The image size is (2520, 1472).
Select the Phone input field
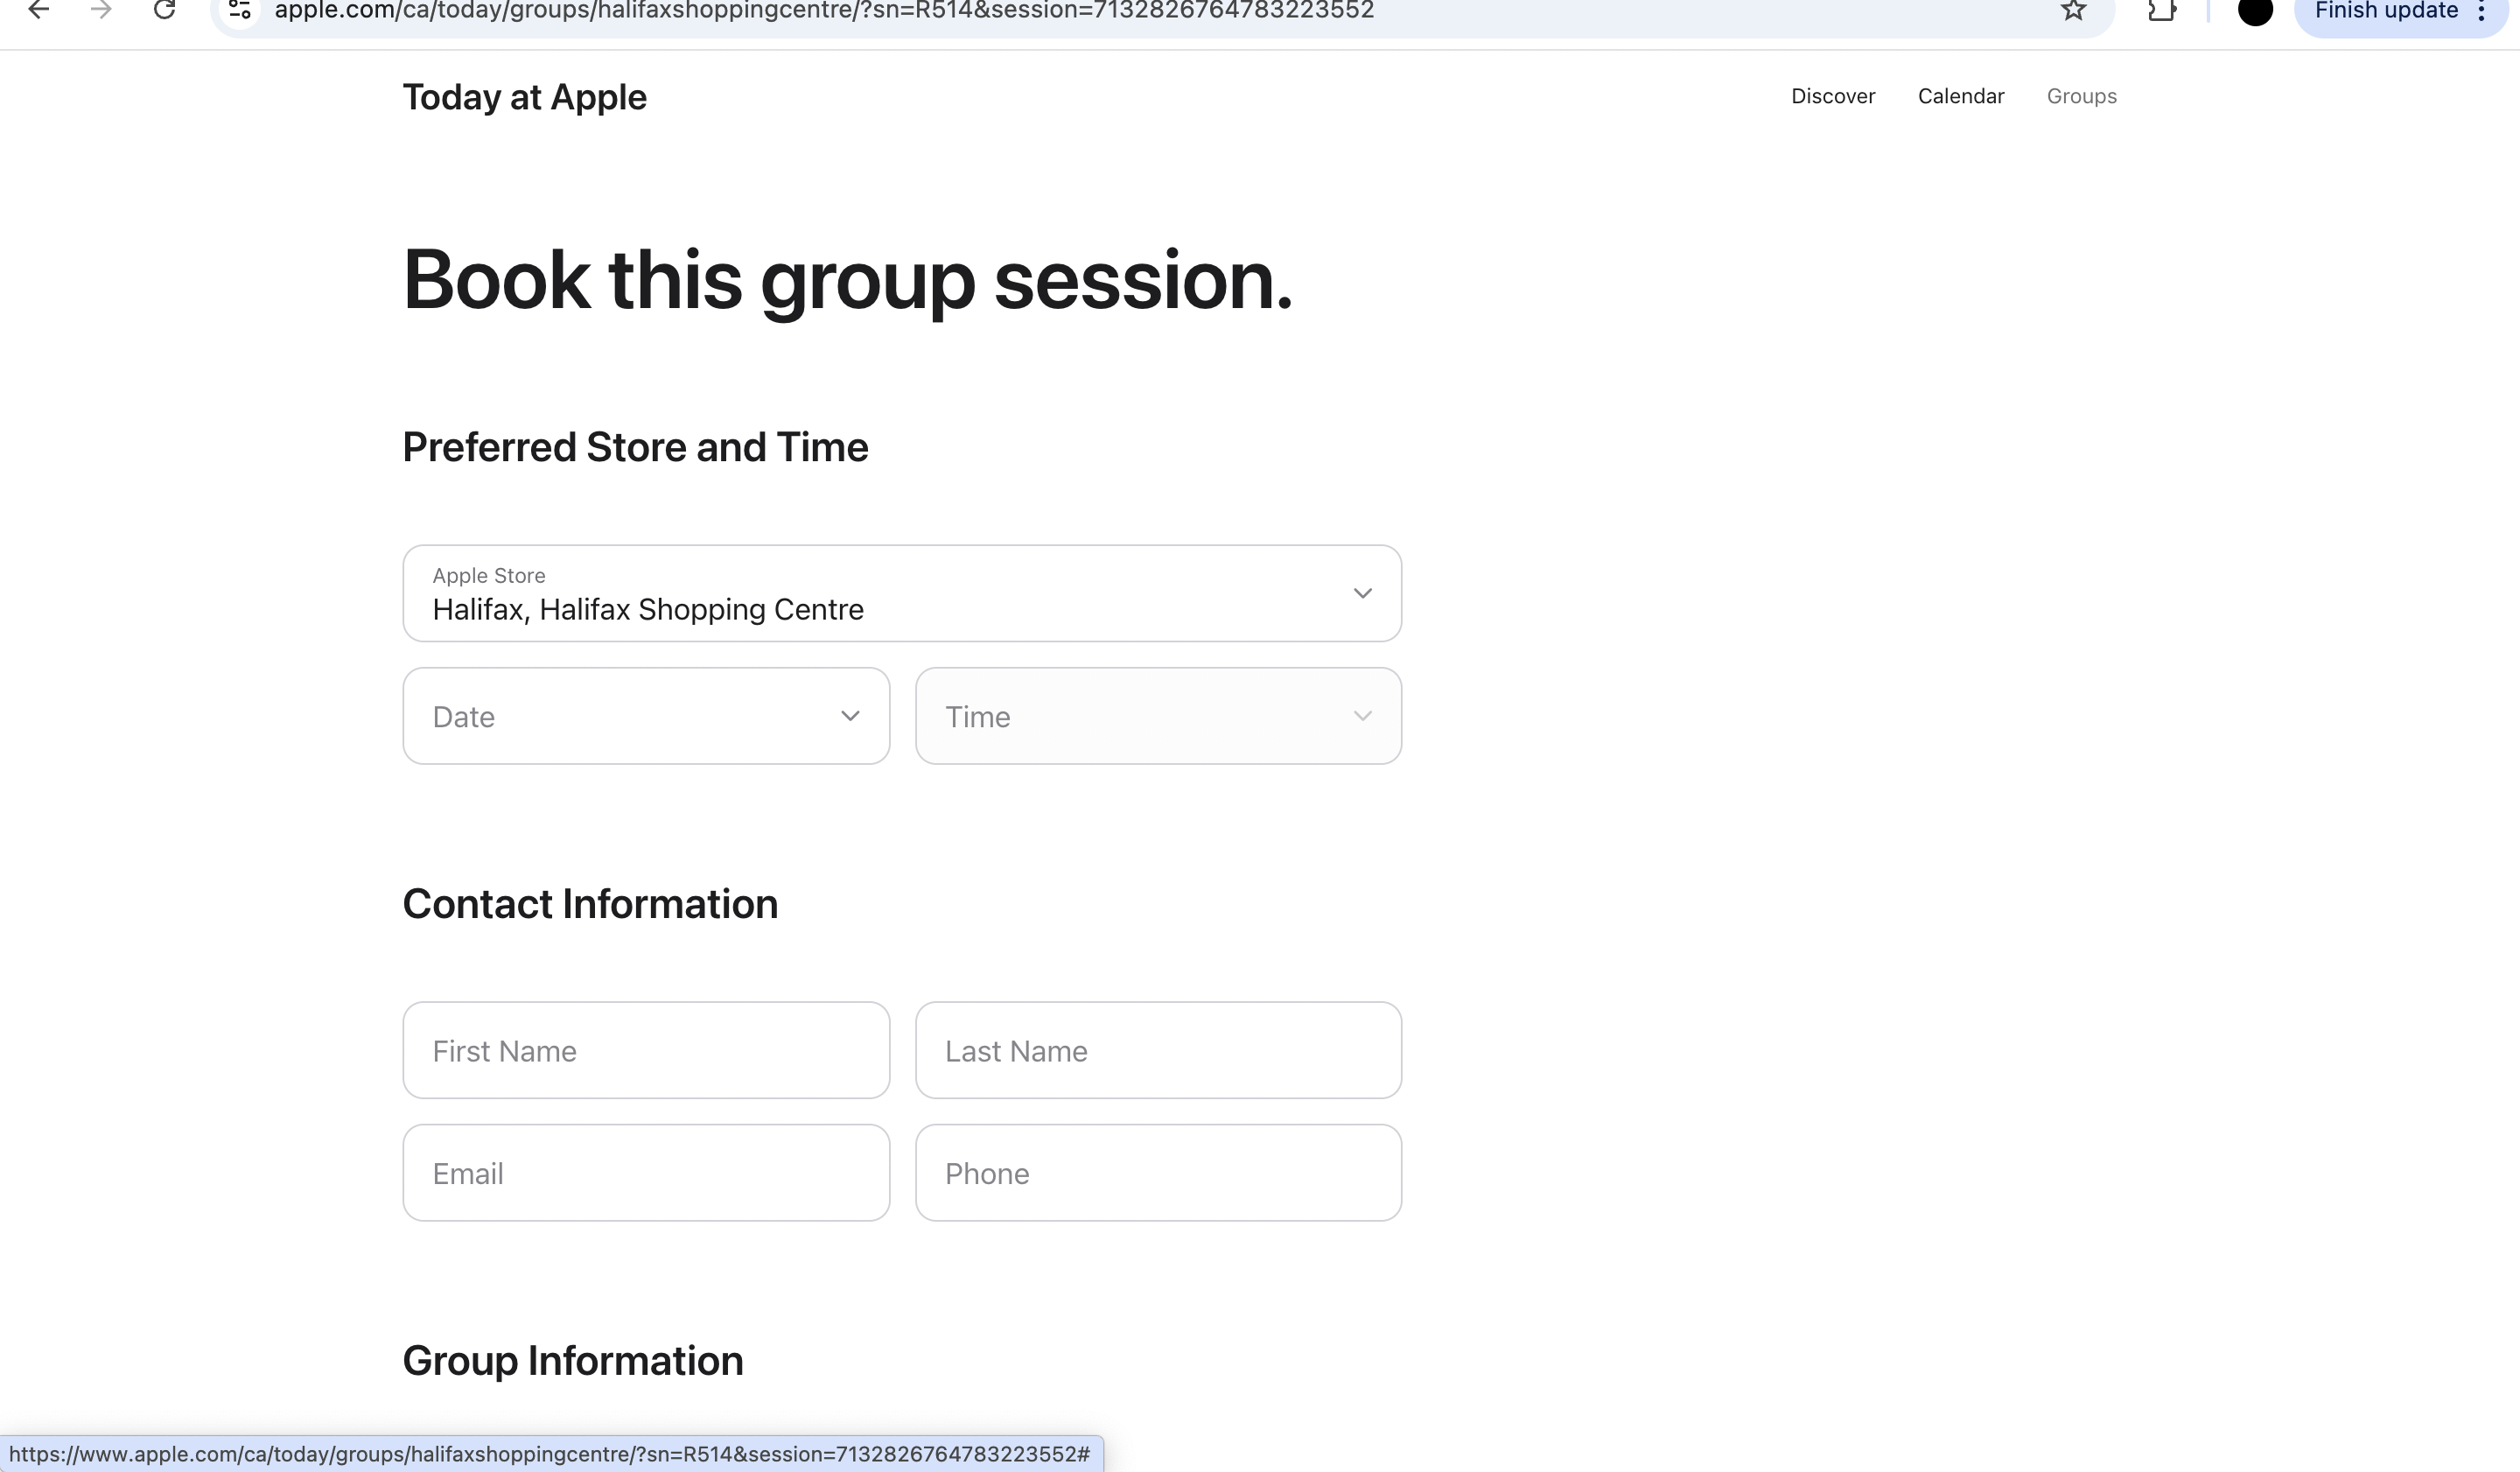[1158, 1172]
